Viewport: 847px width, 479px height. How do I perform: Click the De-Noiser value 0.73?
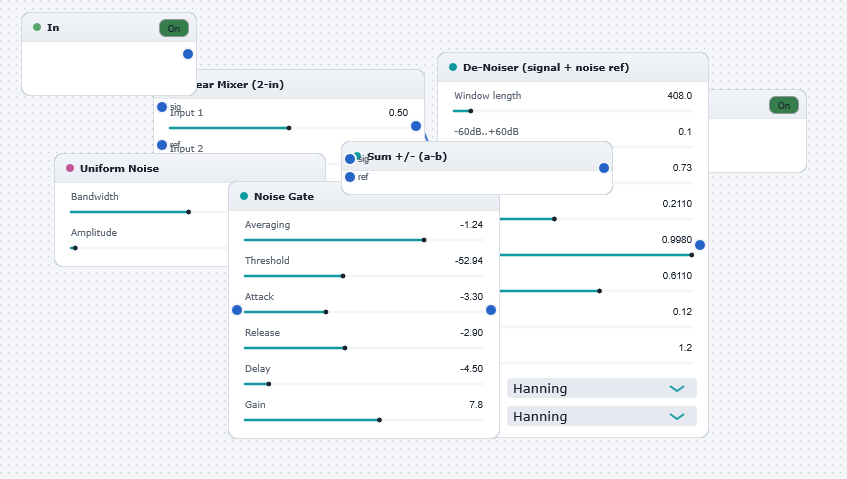pyautogui.click(x=682, y=168)
